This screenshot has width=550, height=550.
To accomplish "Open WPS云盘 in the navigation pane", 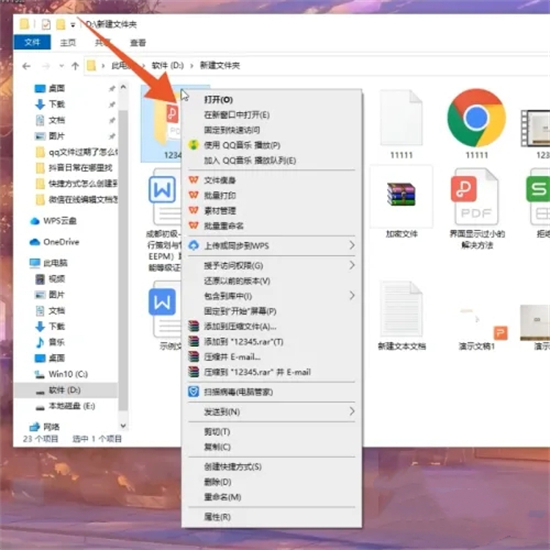I will click(x=53, y=221).
